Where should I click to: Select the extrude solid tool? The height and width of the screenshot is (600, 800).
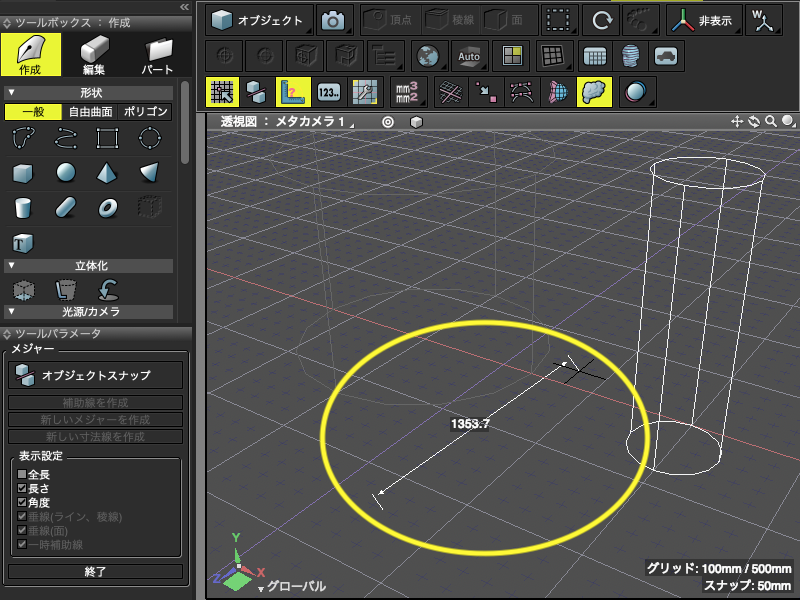pyautogui.click(x=23, y=290)
